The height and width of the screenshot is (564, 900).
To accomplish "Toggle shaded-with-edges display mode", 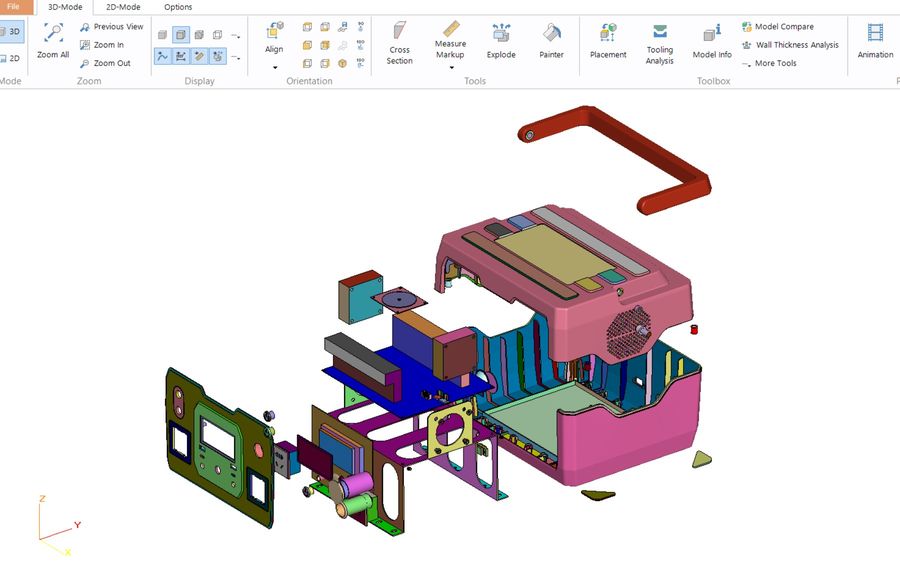I will tap(181, 35).
